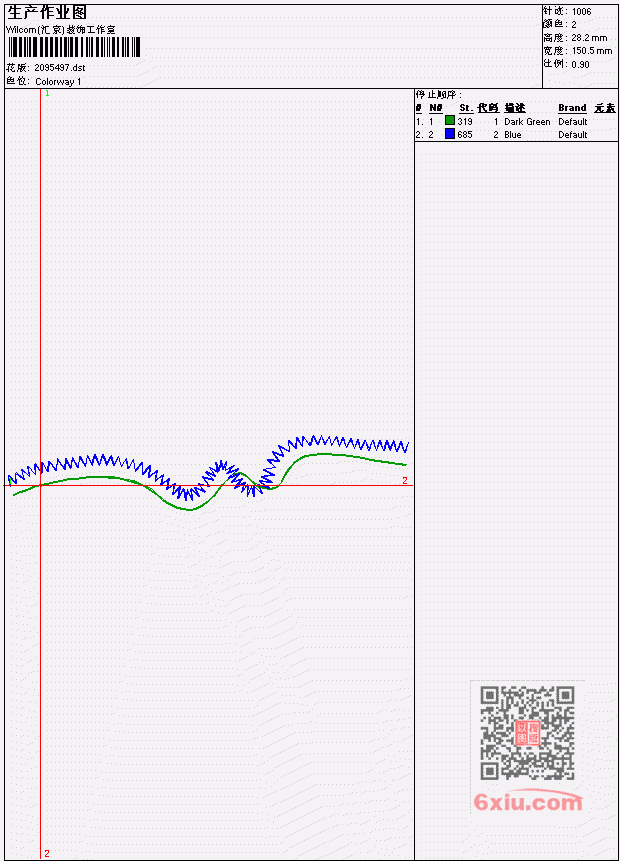Click the 'St.' column header
Screen dimensions: 620x861
466,108
